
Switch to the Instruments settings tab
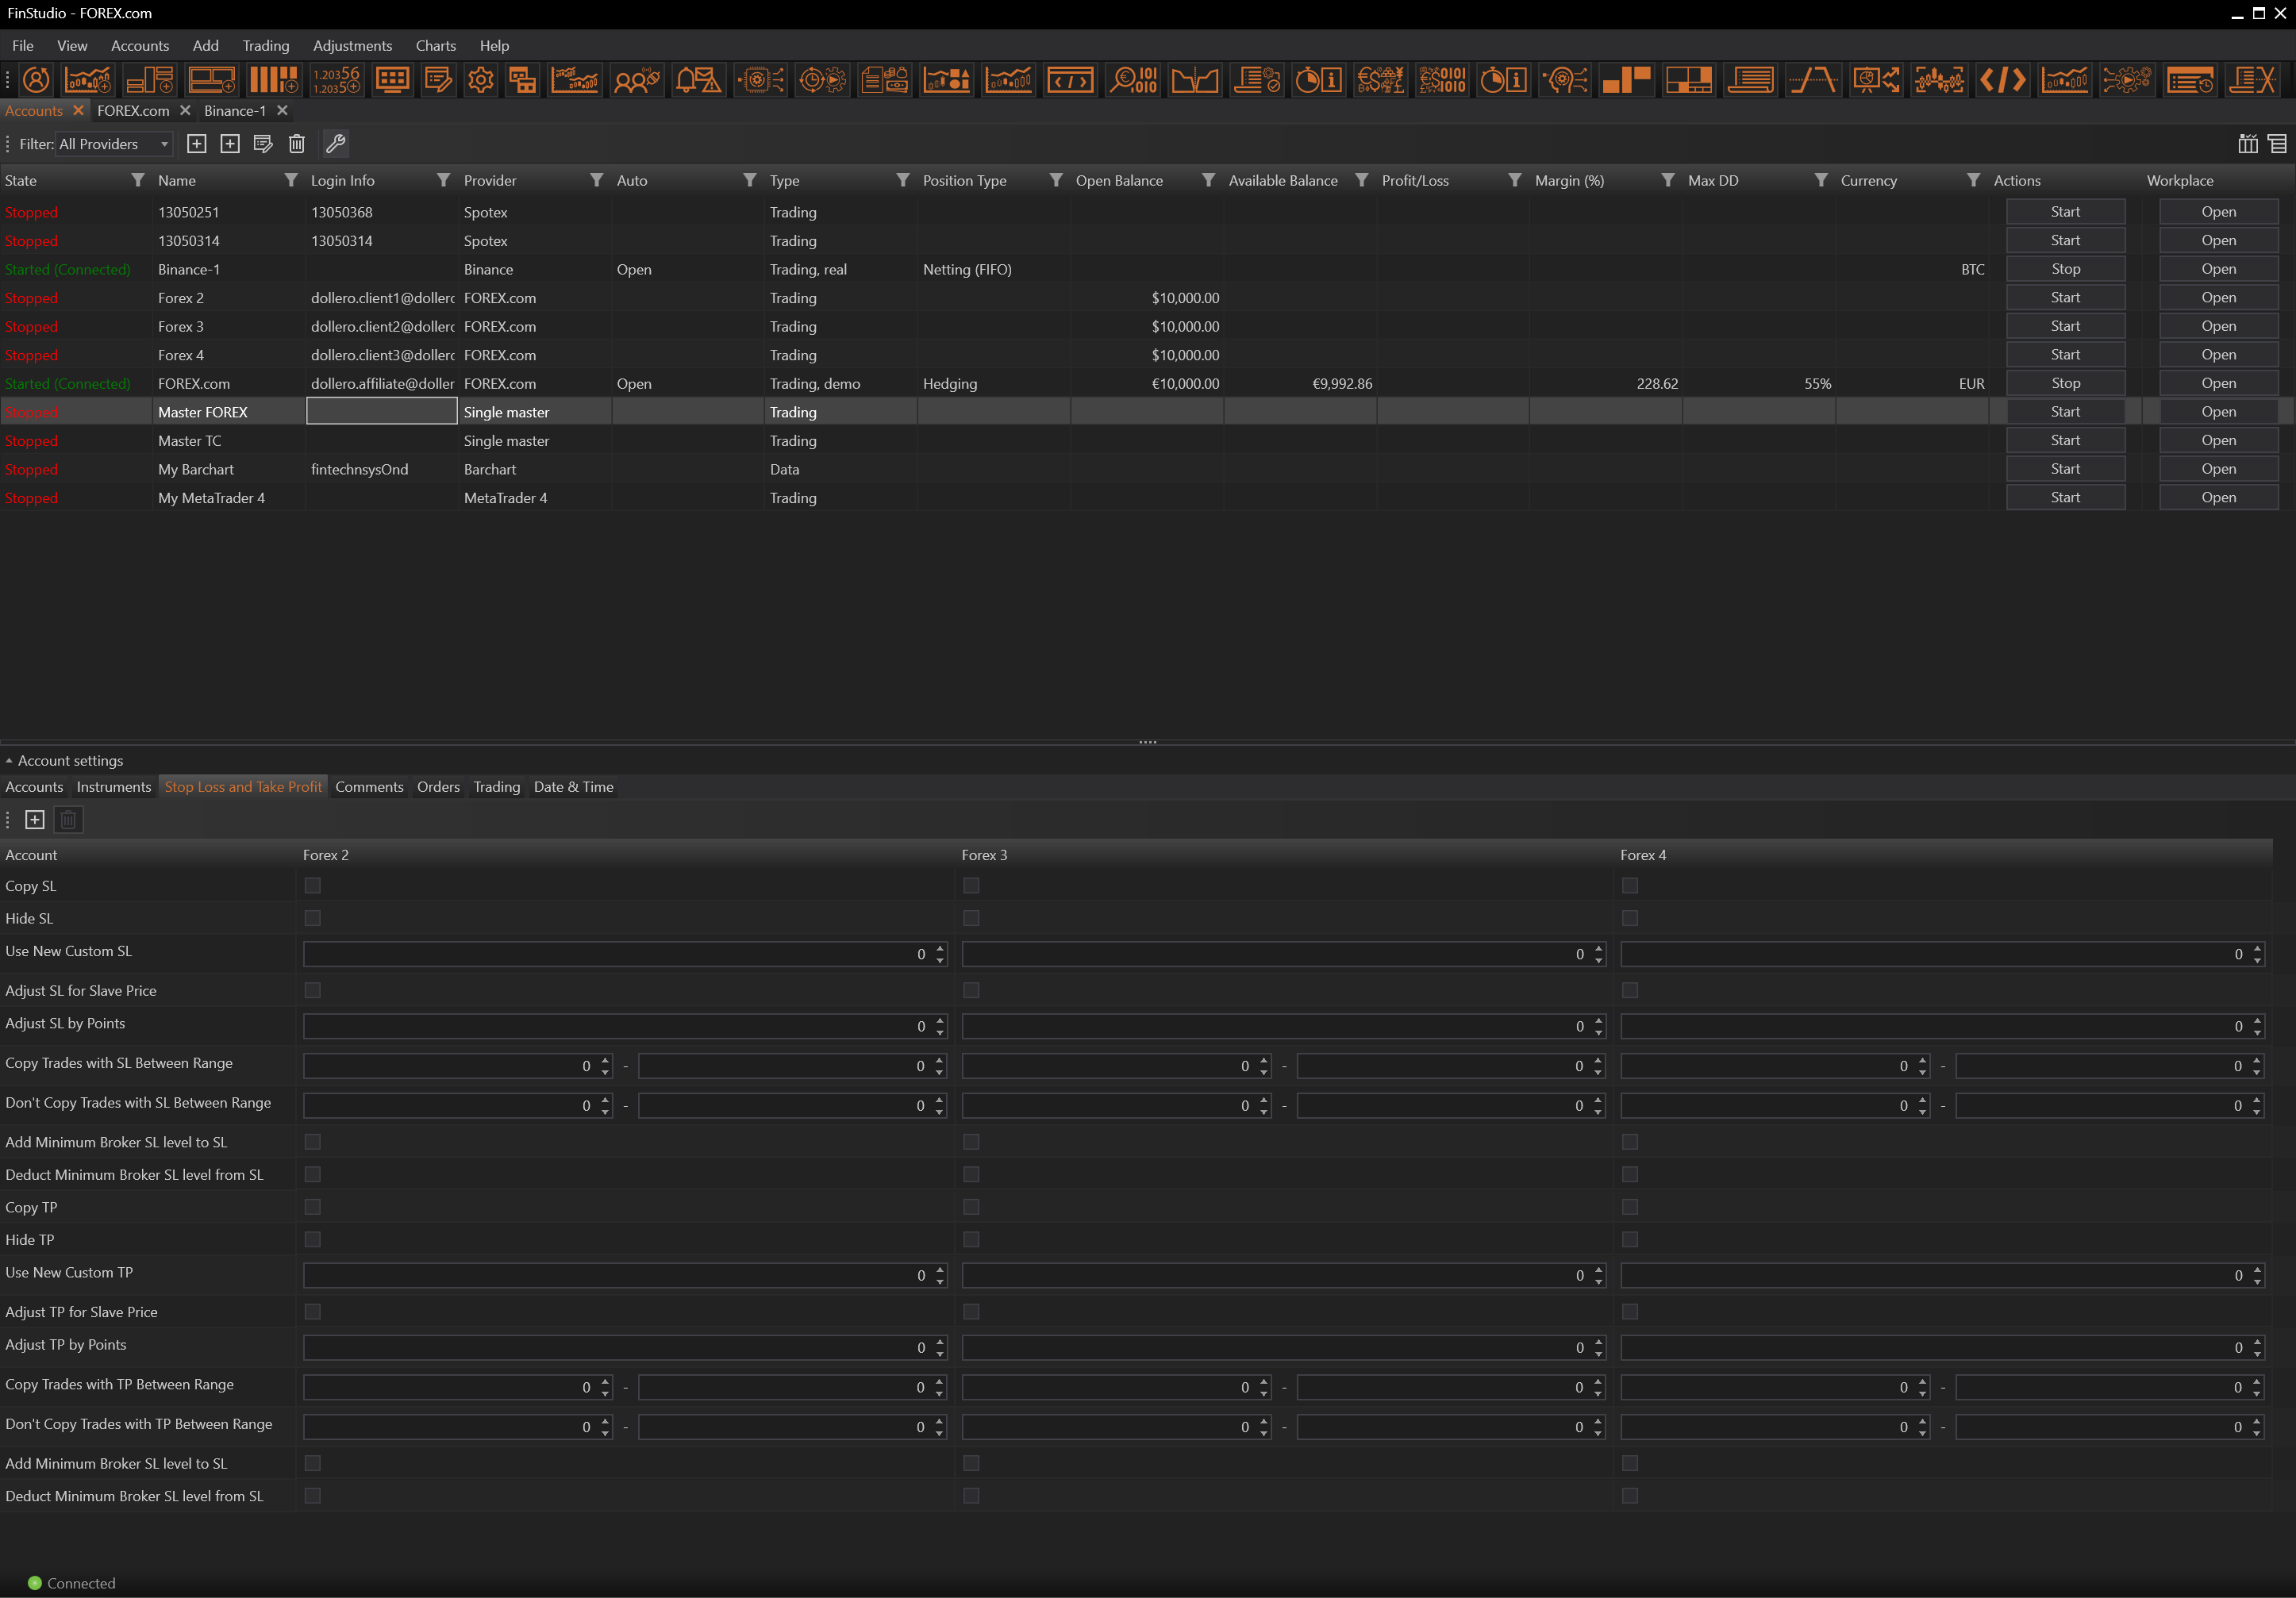[x=113, y=787]
